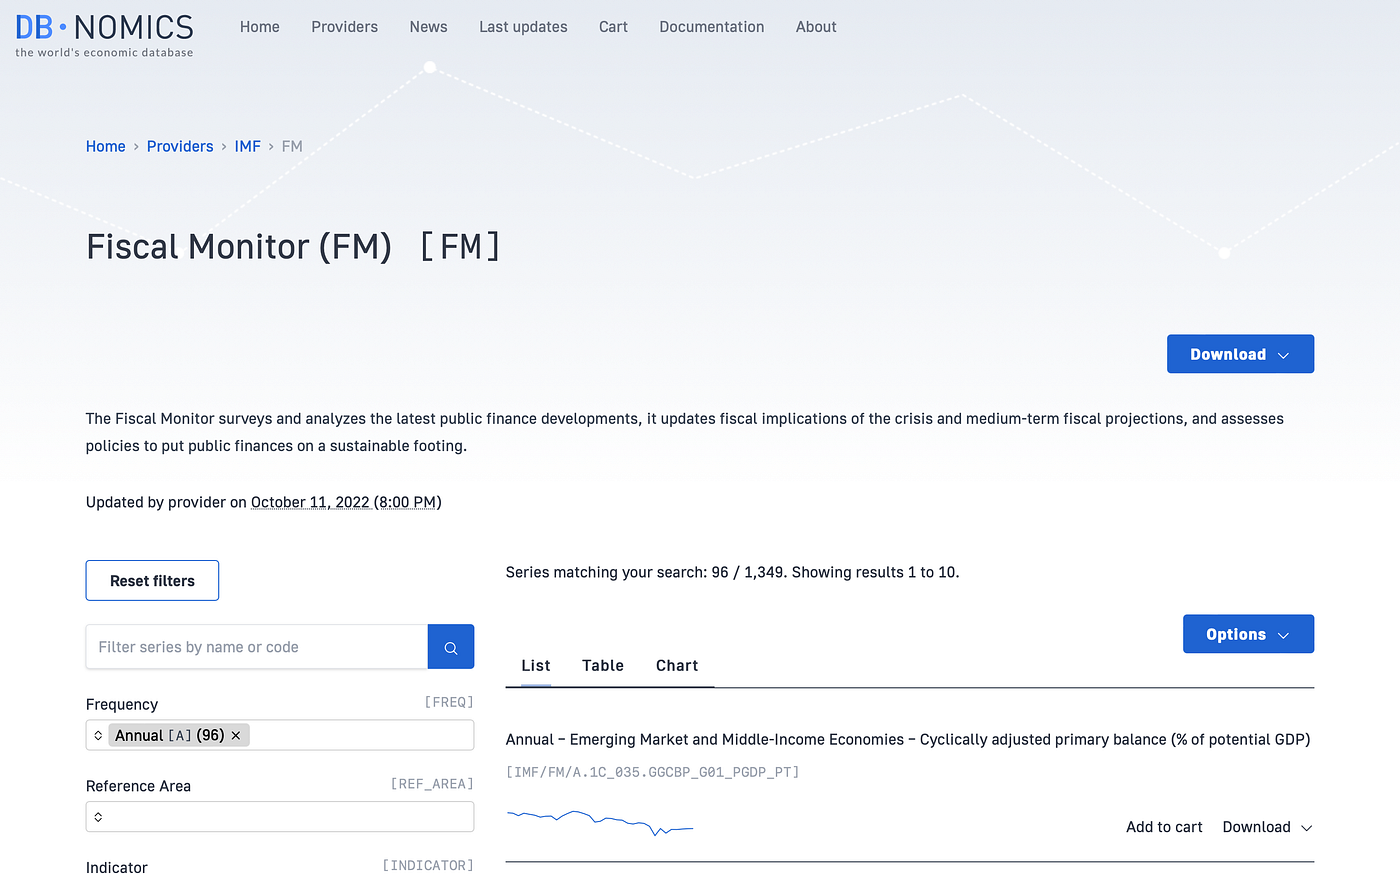Expand the dataset Download dropdown button
The height and width of the screenshot is (874, 1400).
[1240, 354]
